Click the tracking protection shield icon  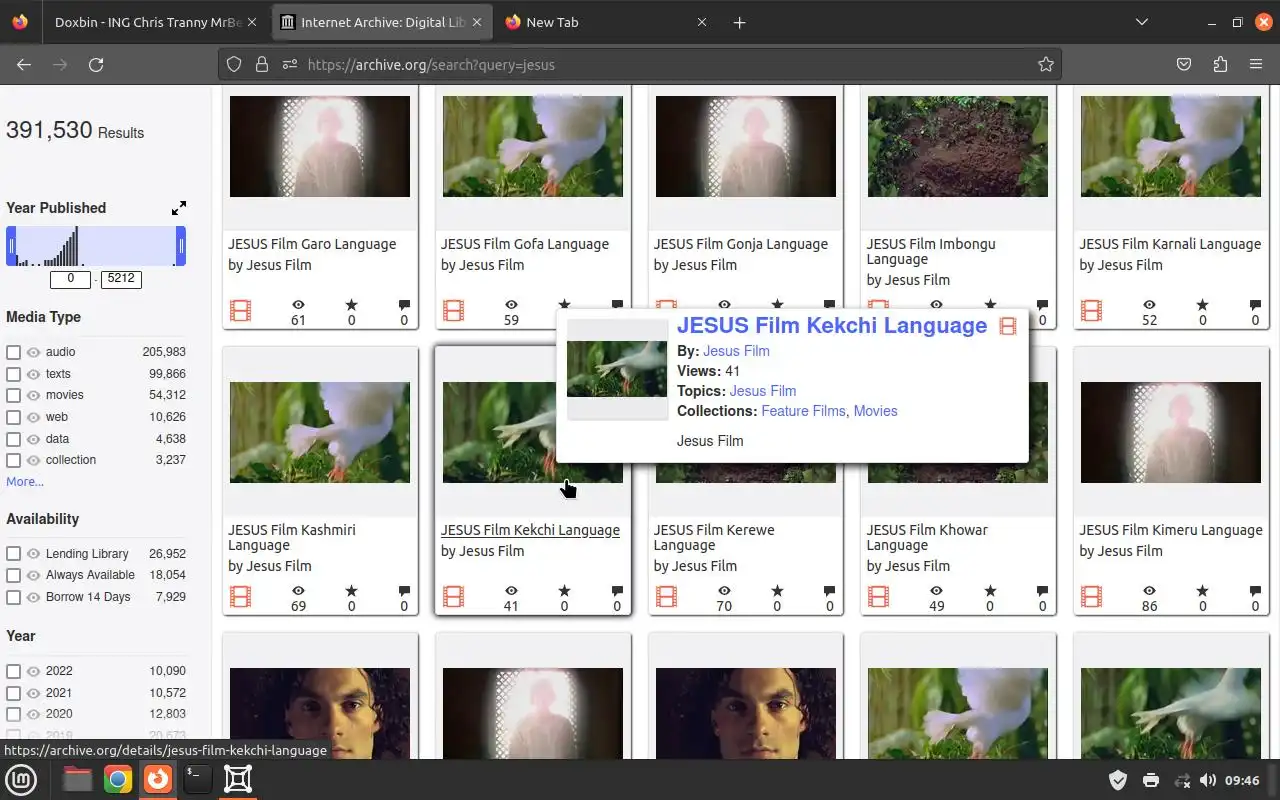point(234,64)
